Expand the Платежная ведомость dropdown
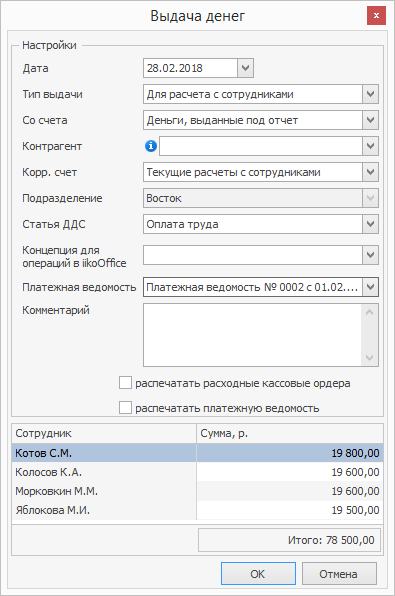 [x=370, y=287]
